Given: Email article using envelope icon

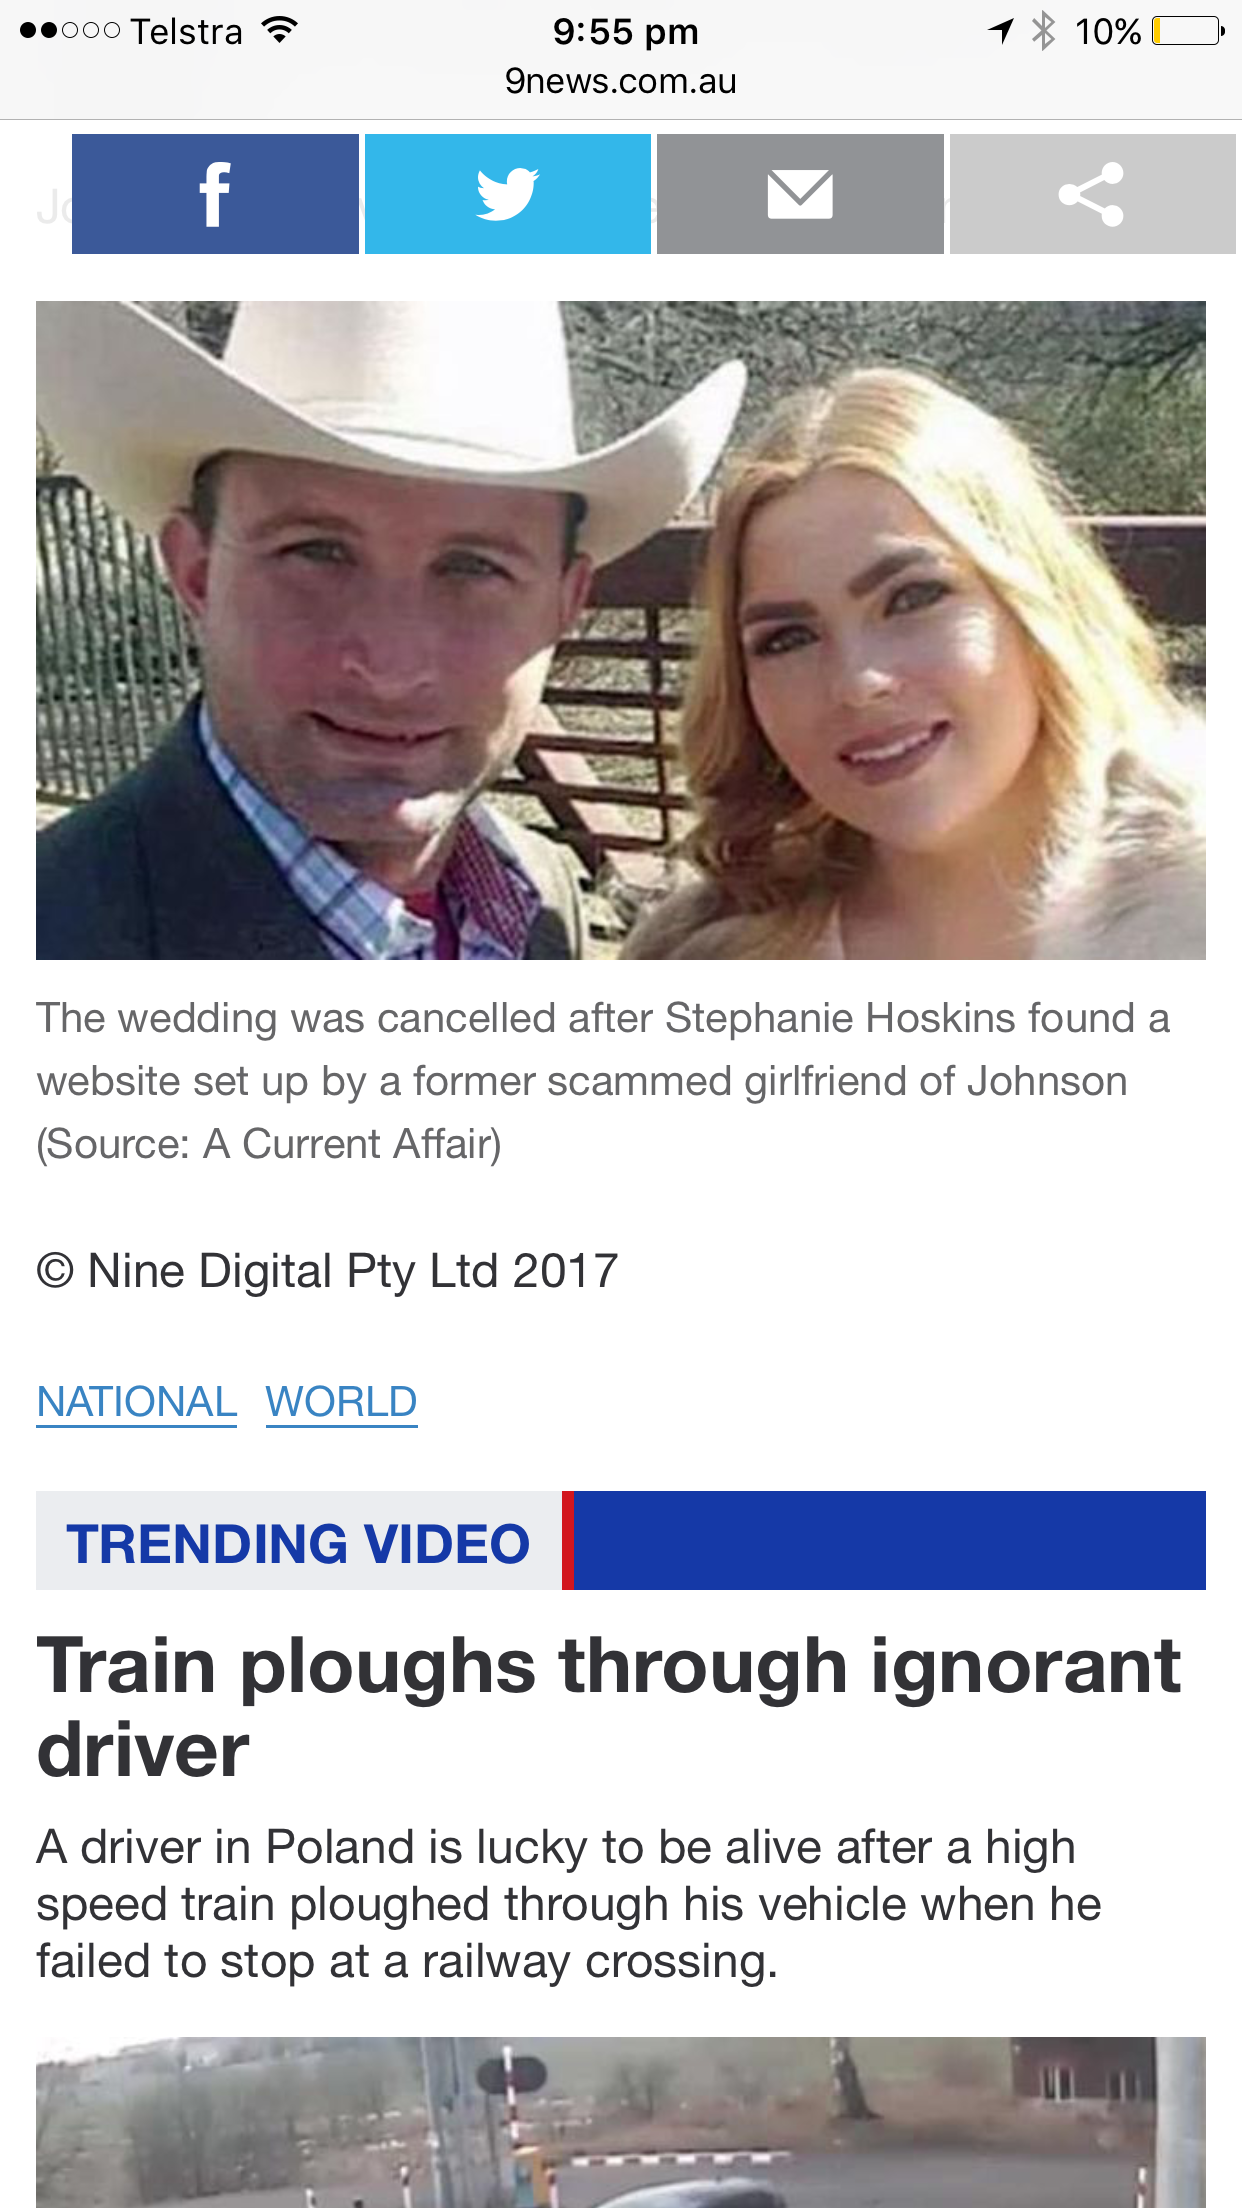Looking at the screenshot, I should pos(800,194).
